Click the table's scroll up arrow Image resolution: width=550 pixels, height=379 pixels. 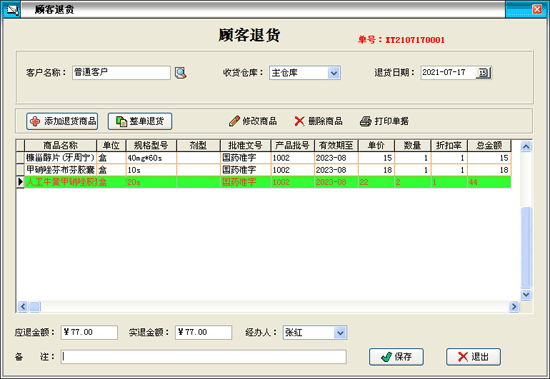pyautogui.click(x=526, y=146)
